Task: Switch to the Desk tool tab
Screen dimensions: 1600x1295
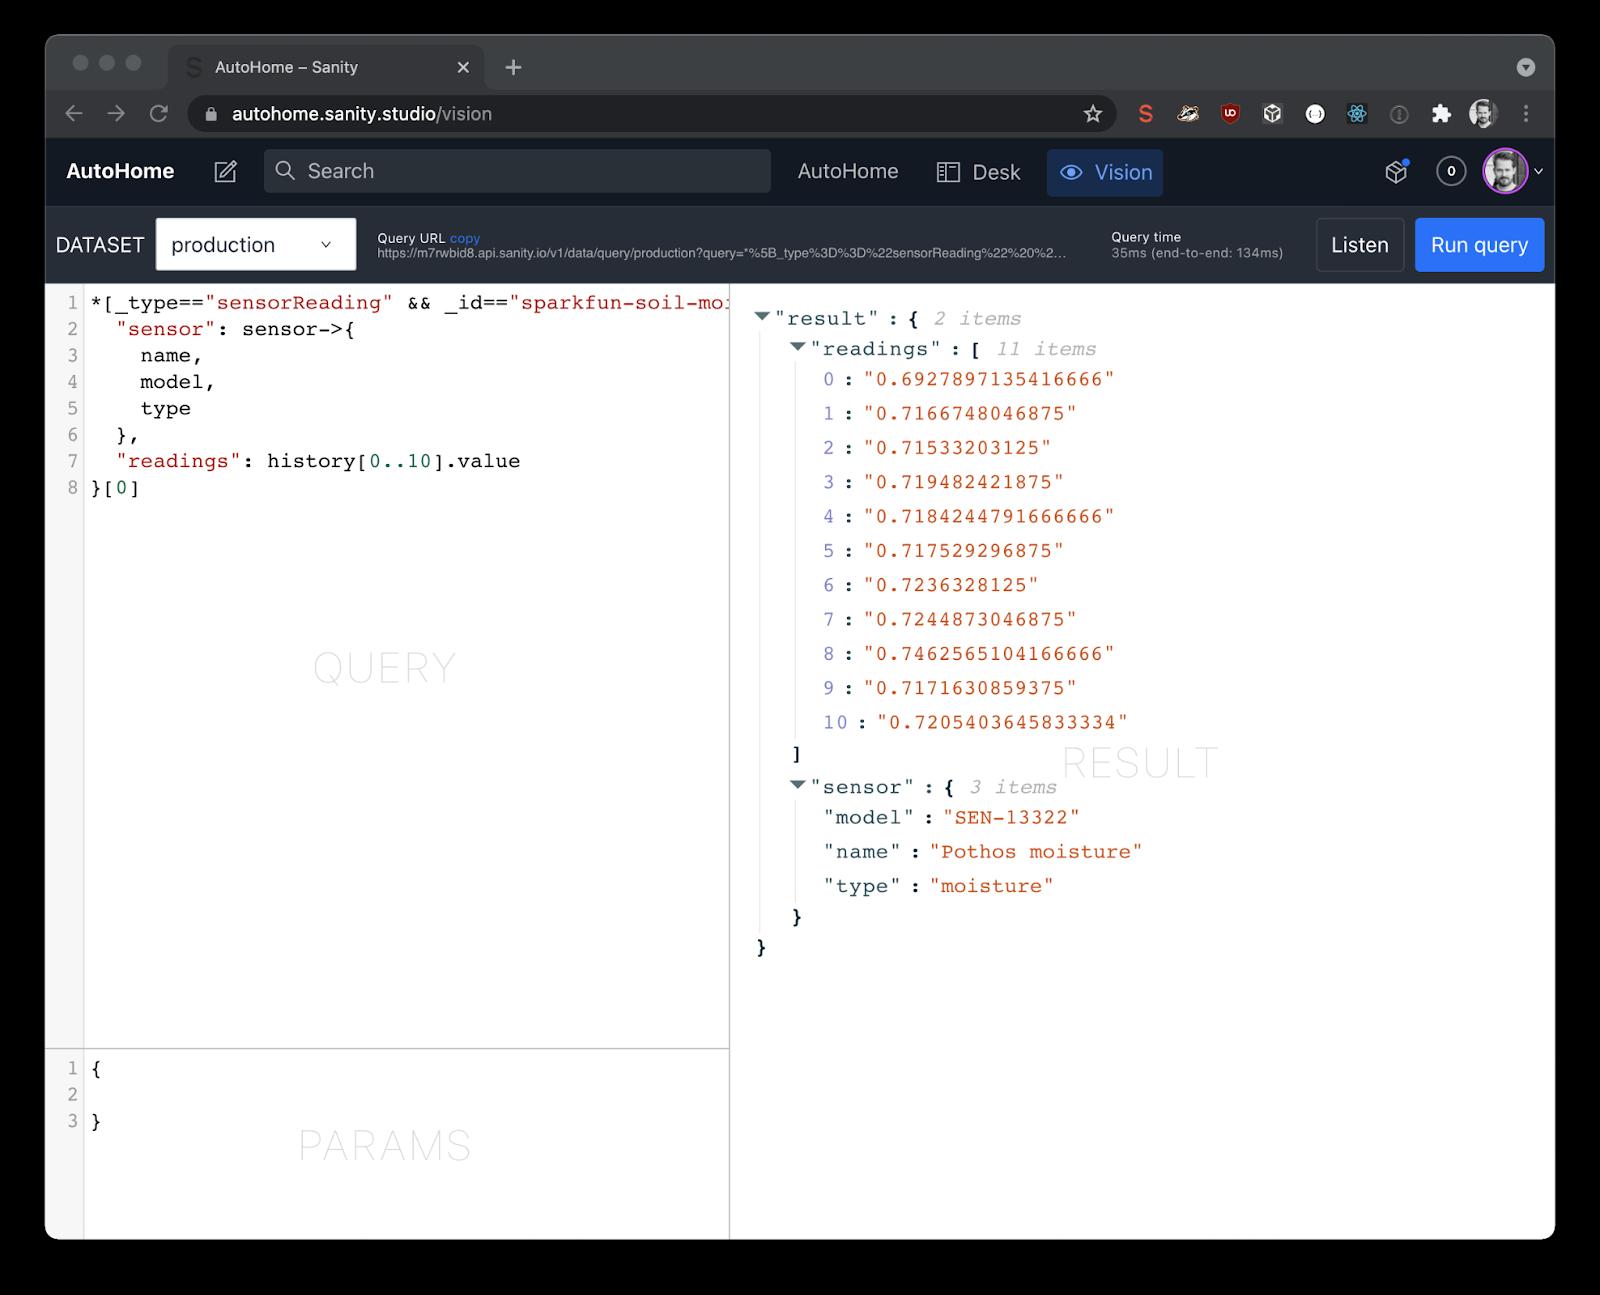Action: (x=978, y=172)
